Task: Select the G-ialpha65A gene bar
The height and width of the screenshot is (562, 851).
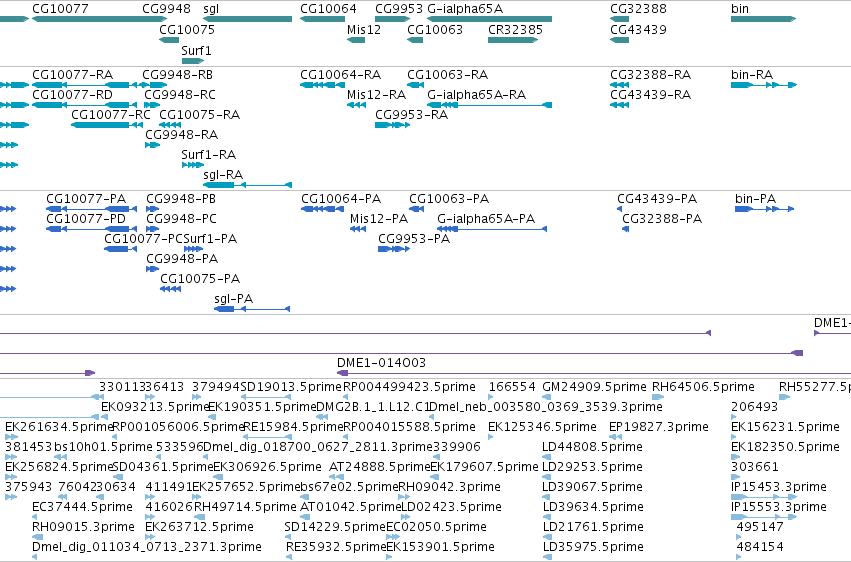Action: pos(490,19)
